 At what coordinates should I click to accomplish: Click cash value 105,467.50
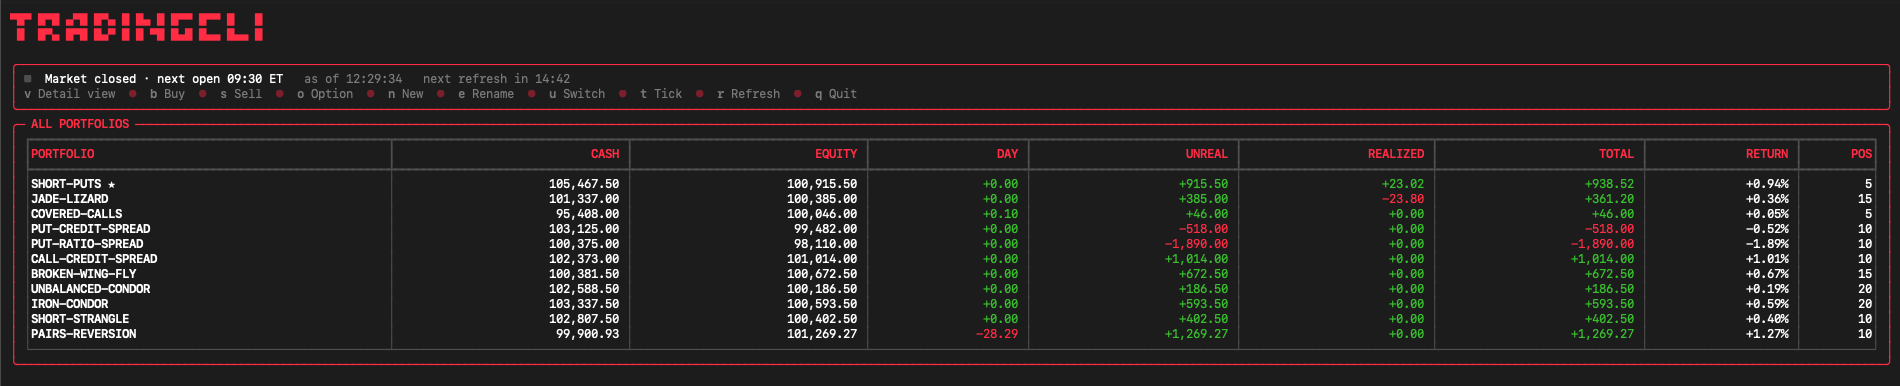coord(584,184)
